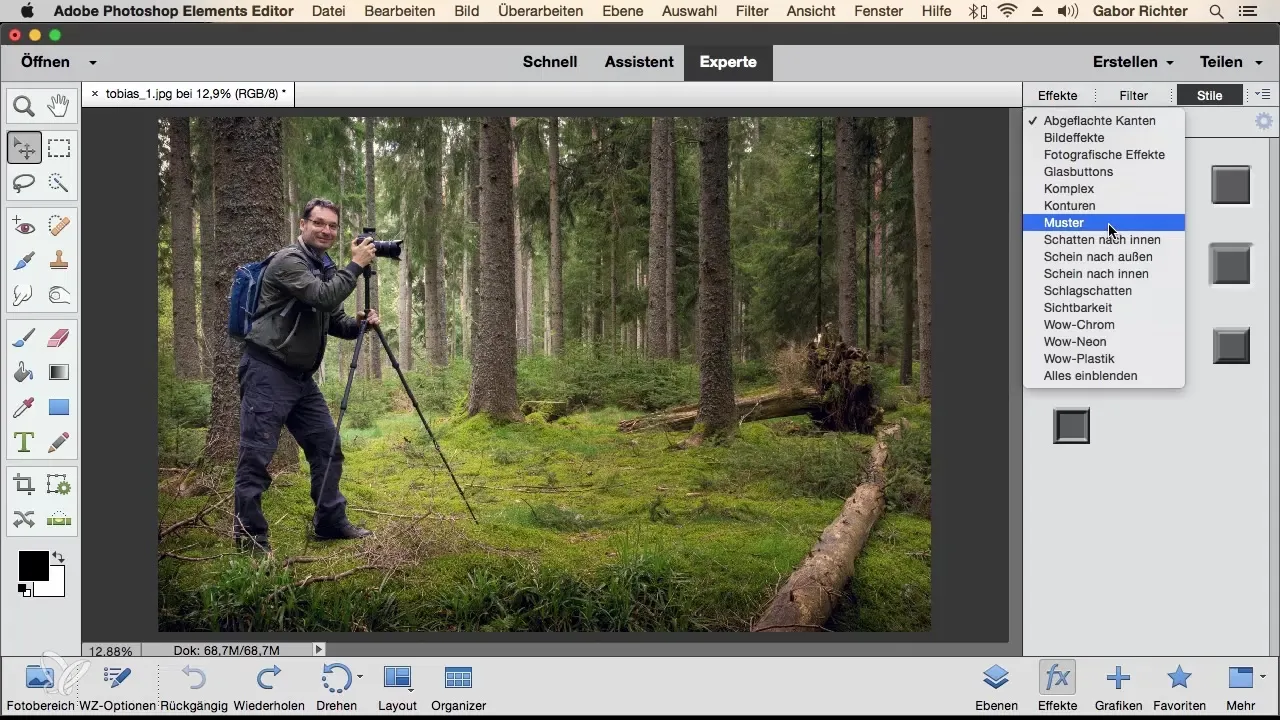Click the Öffnen button
The height and width of the screenshot is (720, 1280).
[x=45, y=62]
